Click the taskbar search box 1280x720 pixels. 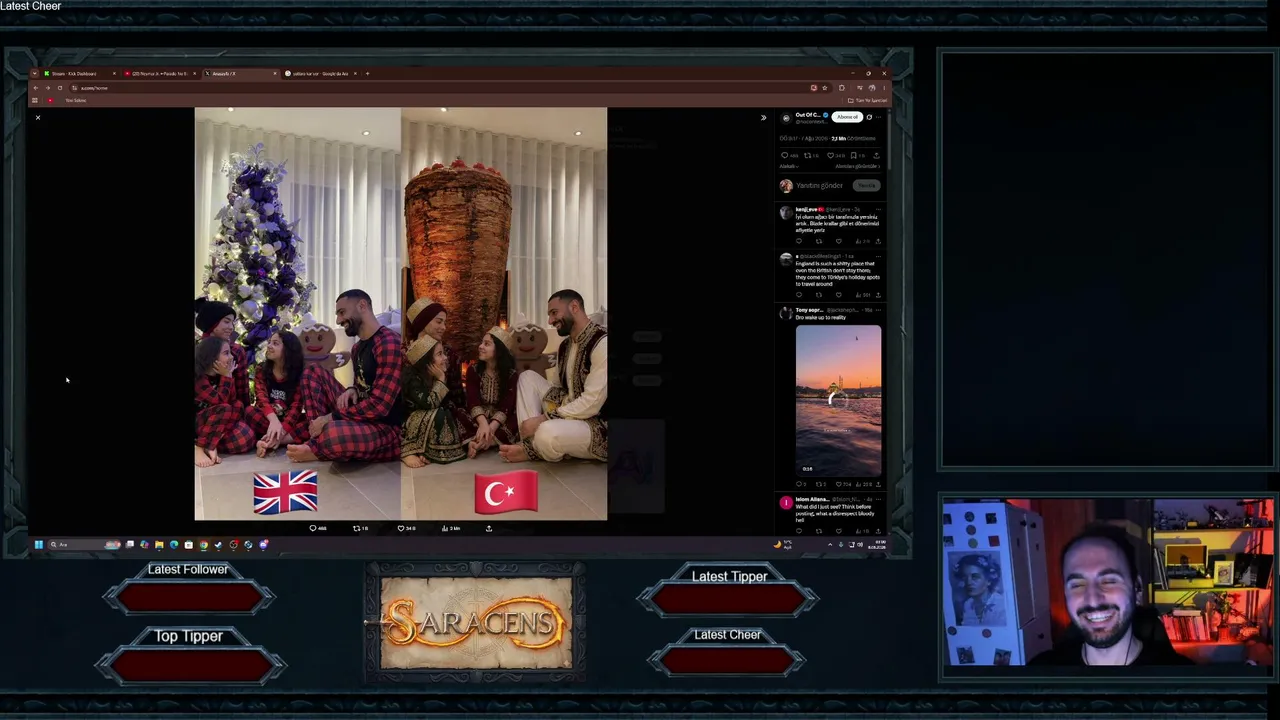pos(84,545)
